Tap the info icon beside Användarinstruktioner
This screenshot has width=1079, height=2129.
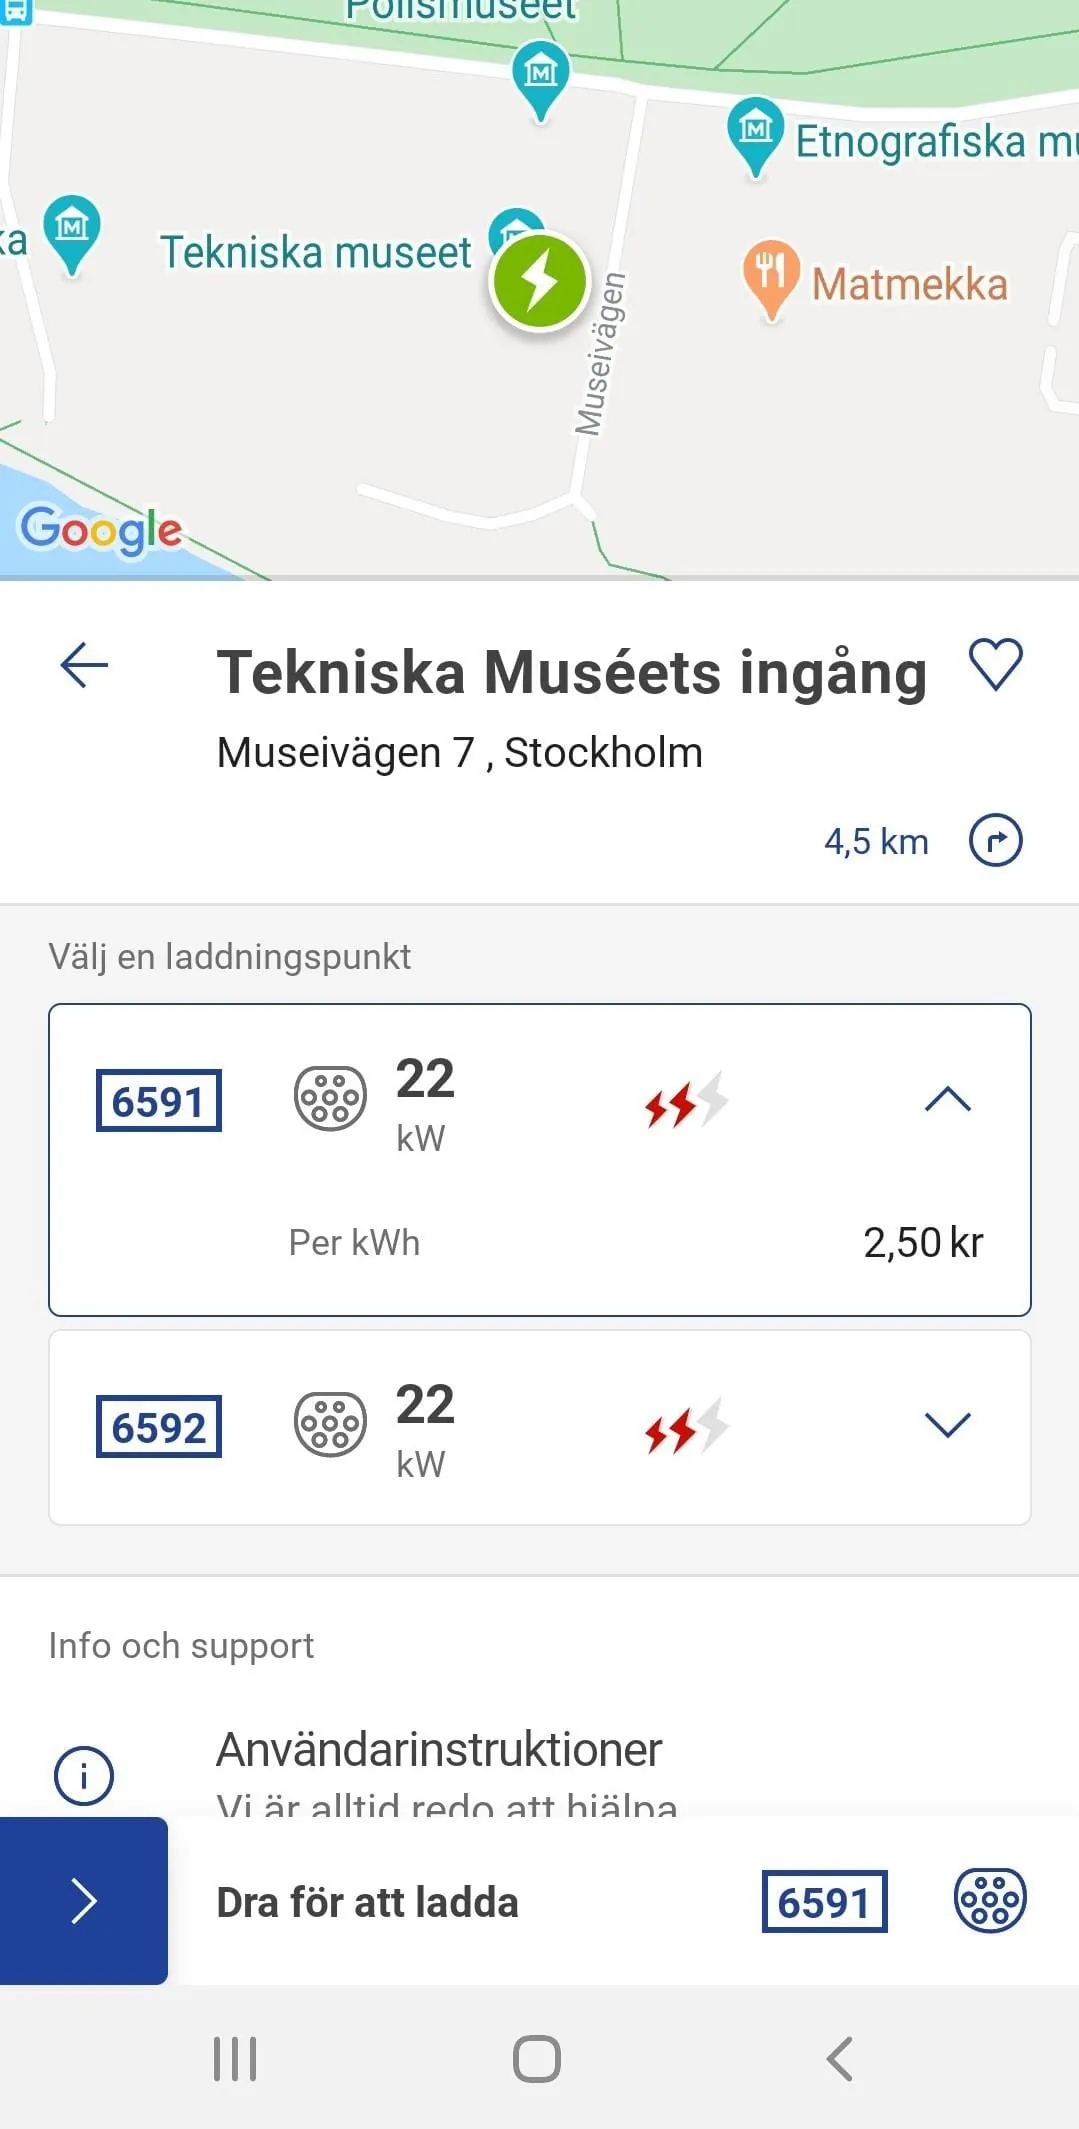[x=84, y=1775]
